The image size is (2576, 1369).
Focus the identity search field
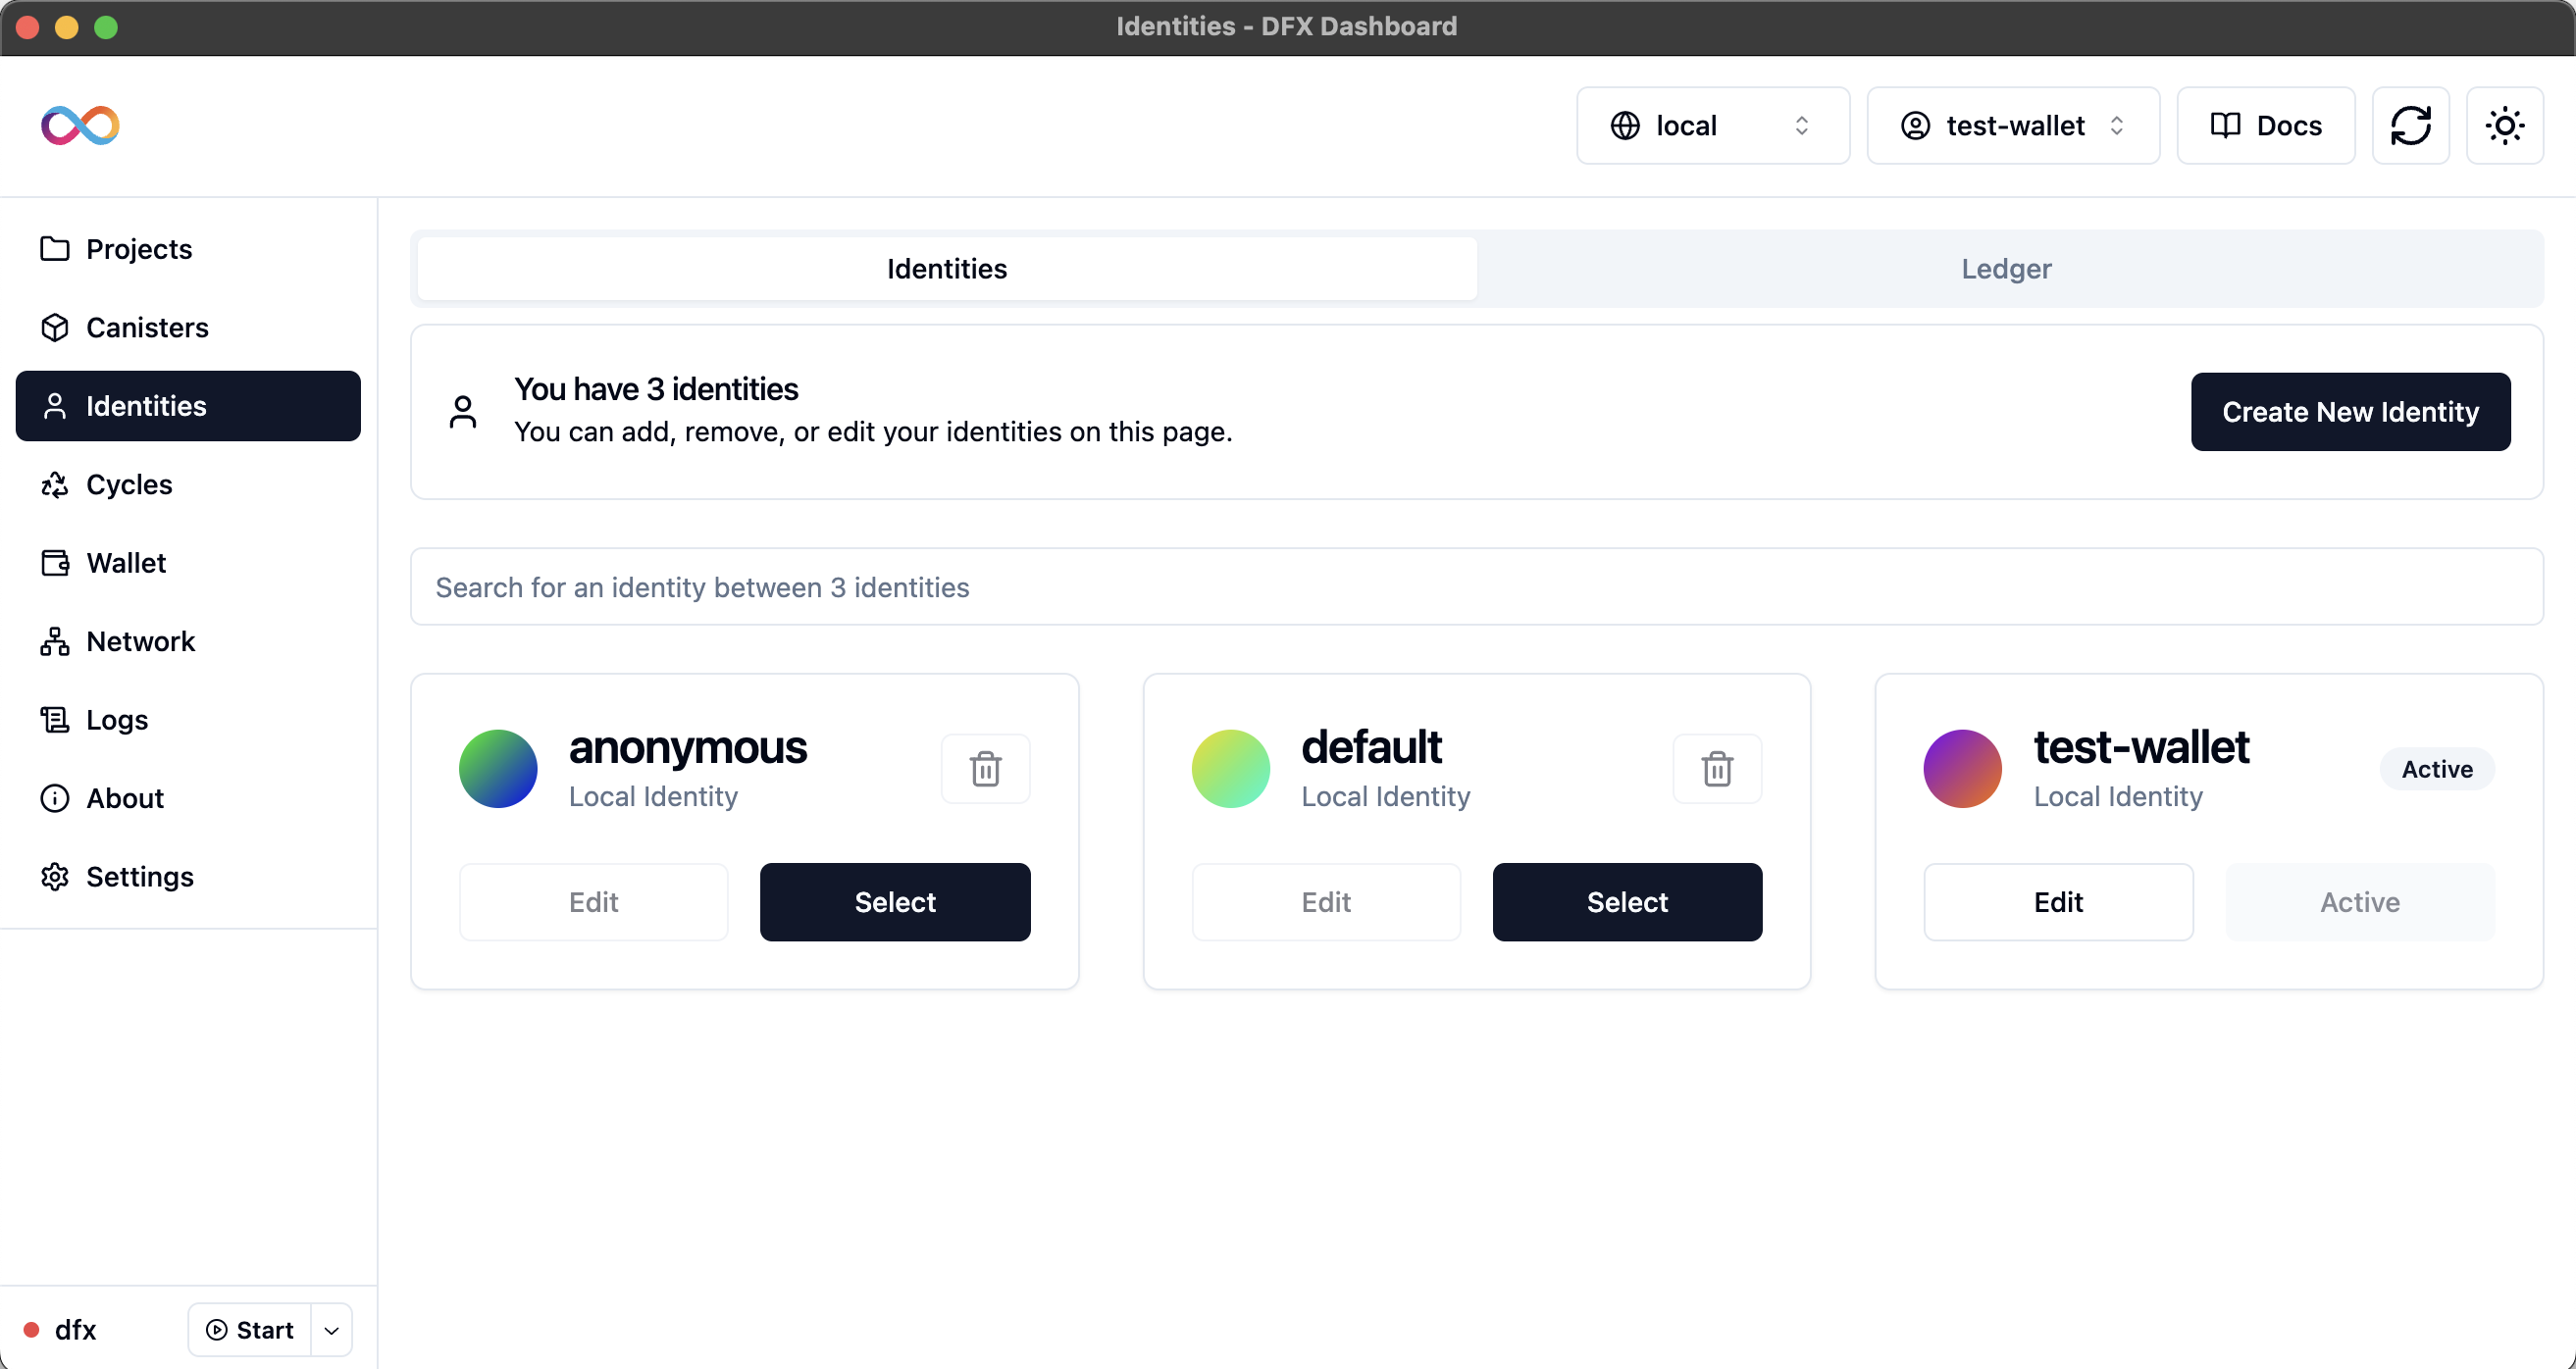pos(1476,587)
